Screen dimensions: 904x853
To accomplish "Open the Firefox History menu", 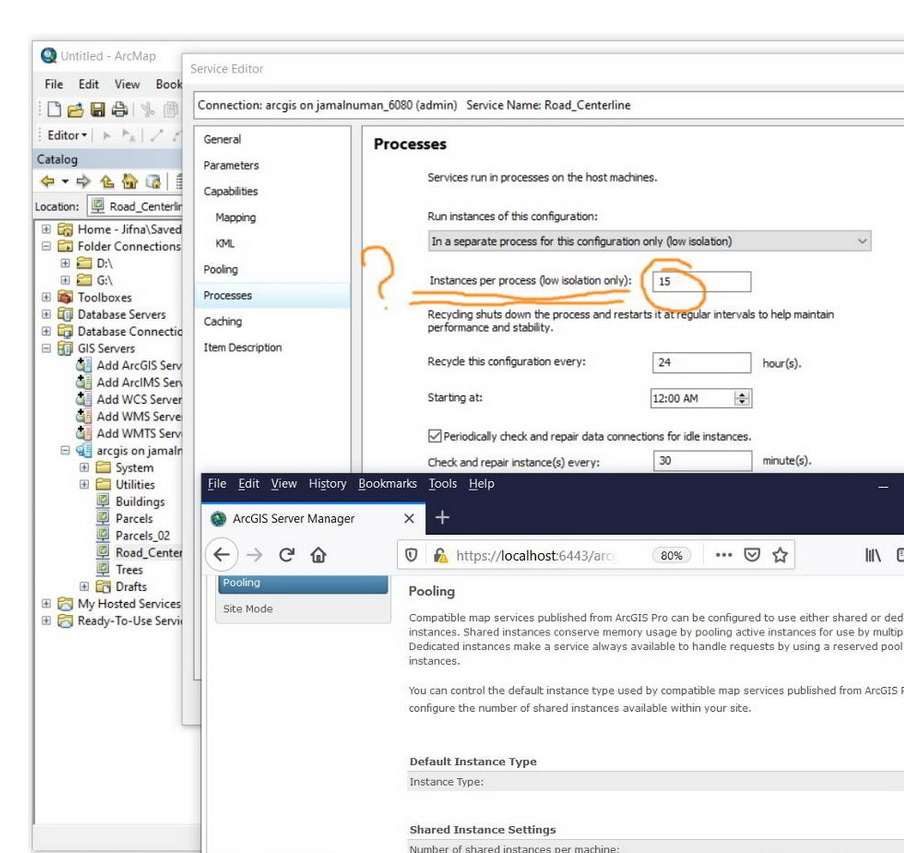I will [x=327, y=484].
